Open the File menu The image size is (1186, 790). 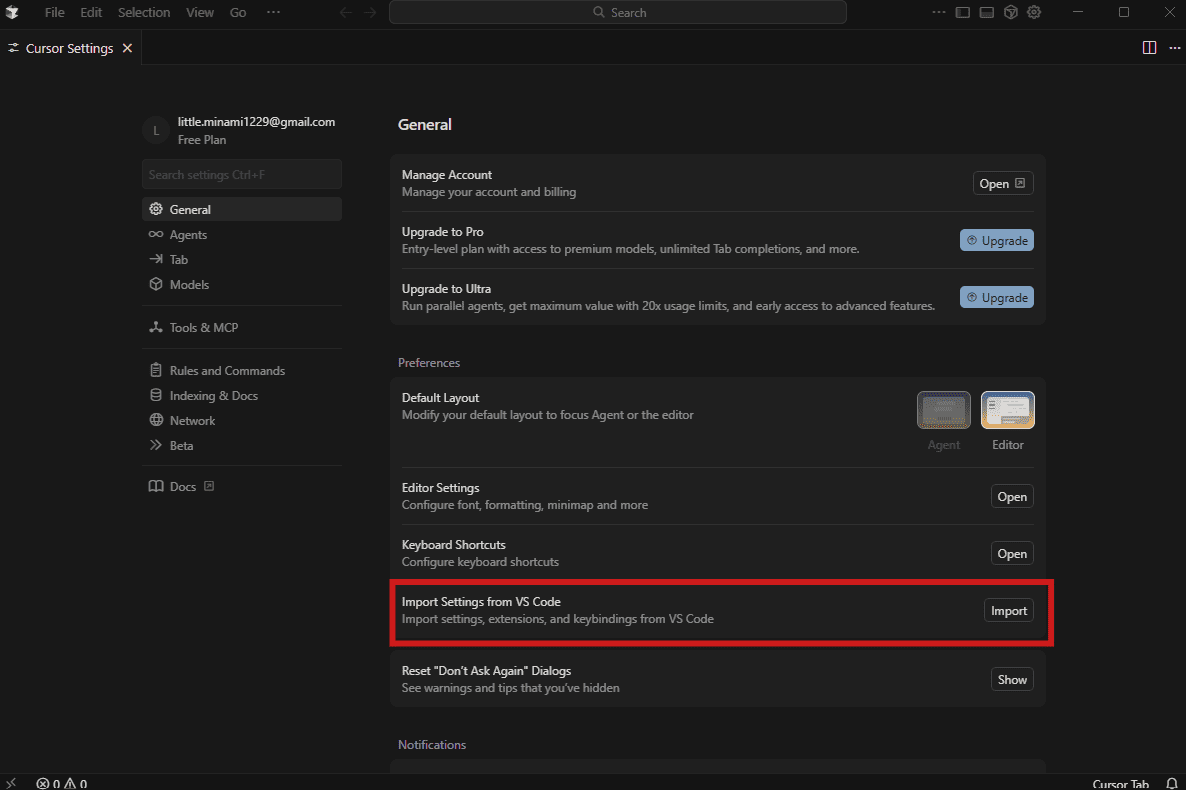coord(55,13)
